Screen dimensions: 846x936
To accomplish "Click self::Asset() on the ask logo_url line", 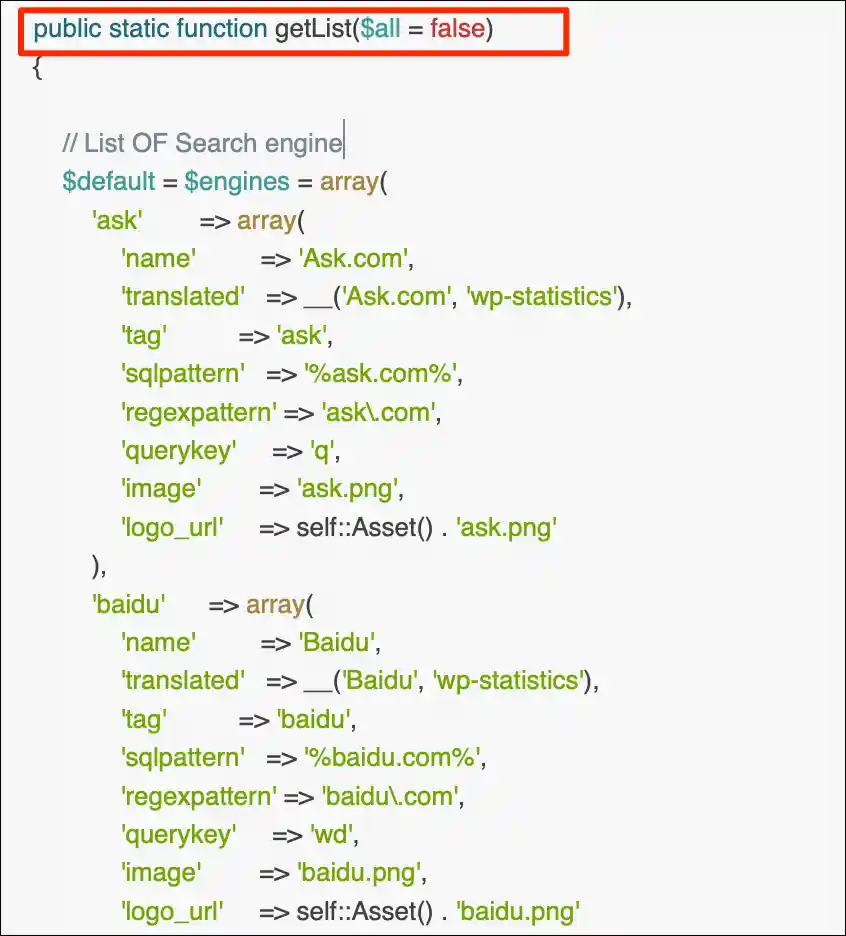I will click(x=364, y=528).
